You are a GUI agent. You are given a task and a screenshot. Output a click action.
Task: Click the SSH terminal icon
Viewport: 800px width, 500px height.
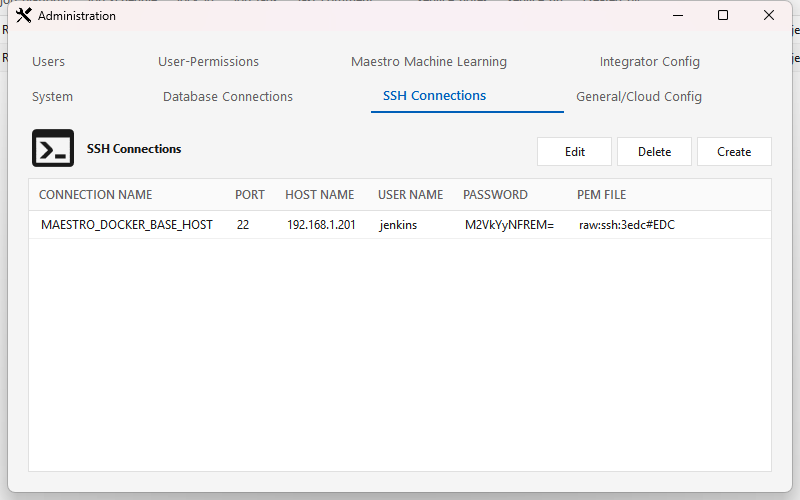[53, 148]
